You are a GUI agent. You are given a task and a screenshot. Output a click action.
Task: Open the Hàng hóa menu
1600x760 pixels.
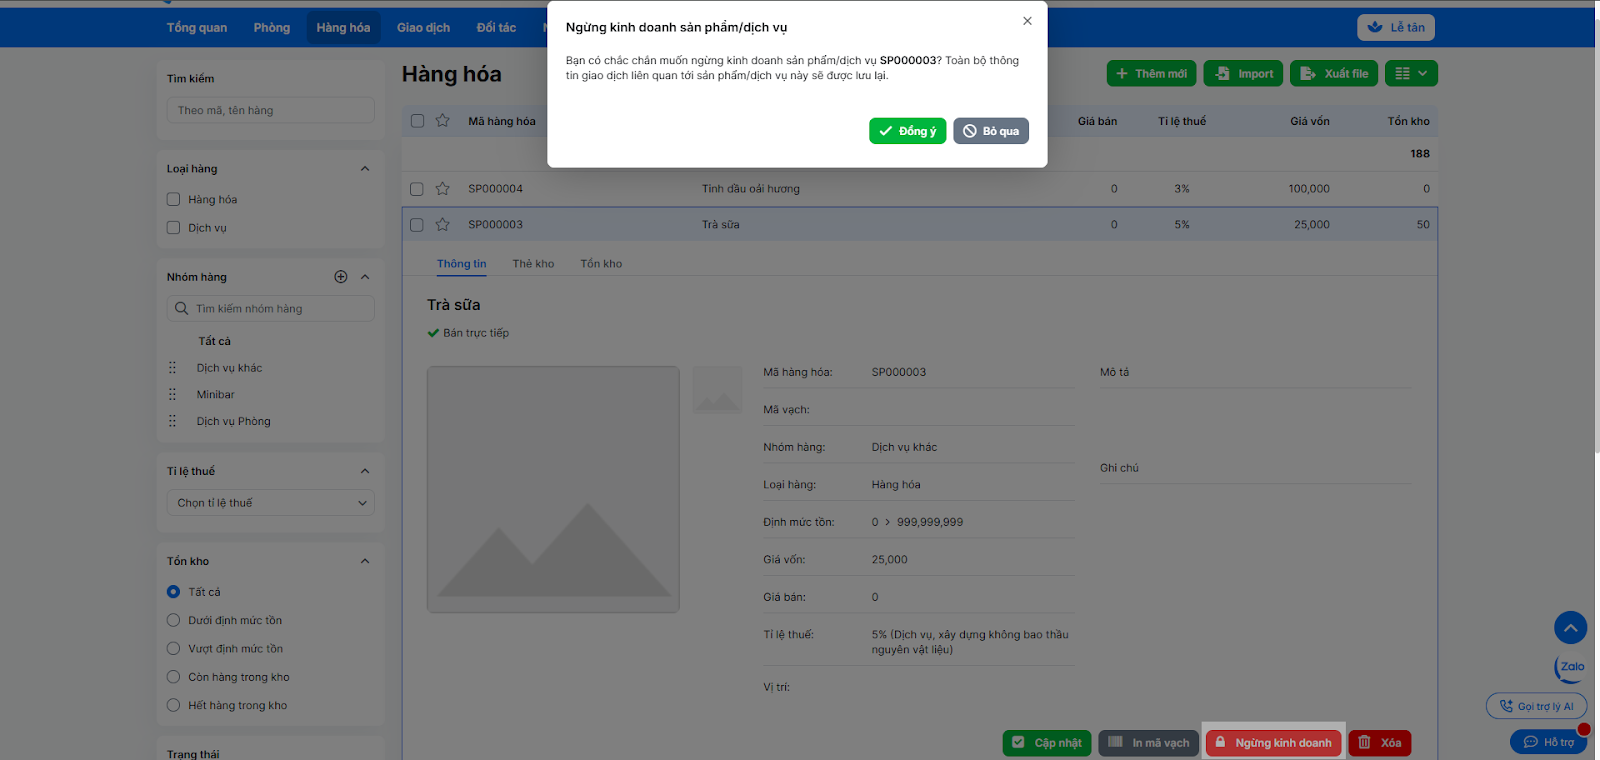point(343,28)
